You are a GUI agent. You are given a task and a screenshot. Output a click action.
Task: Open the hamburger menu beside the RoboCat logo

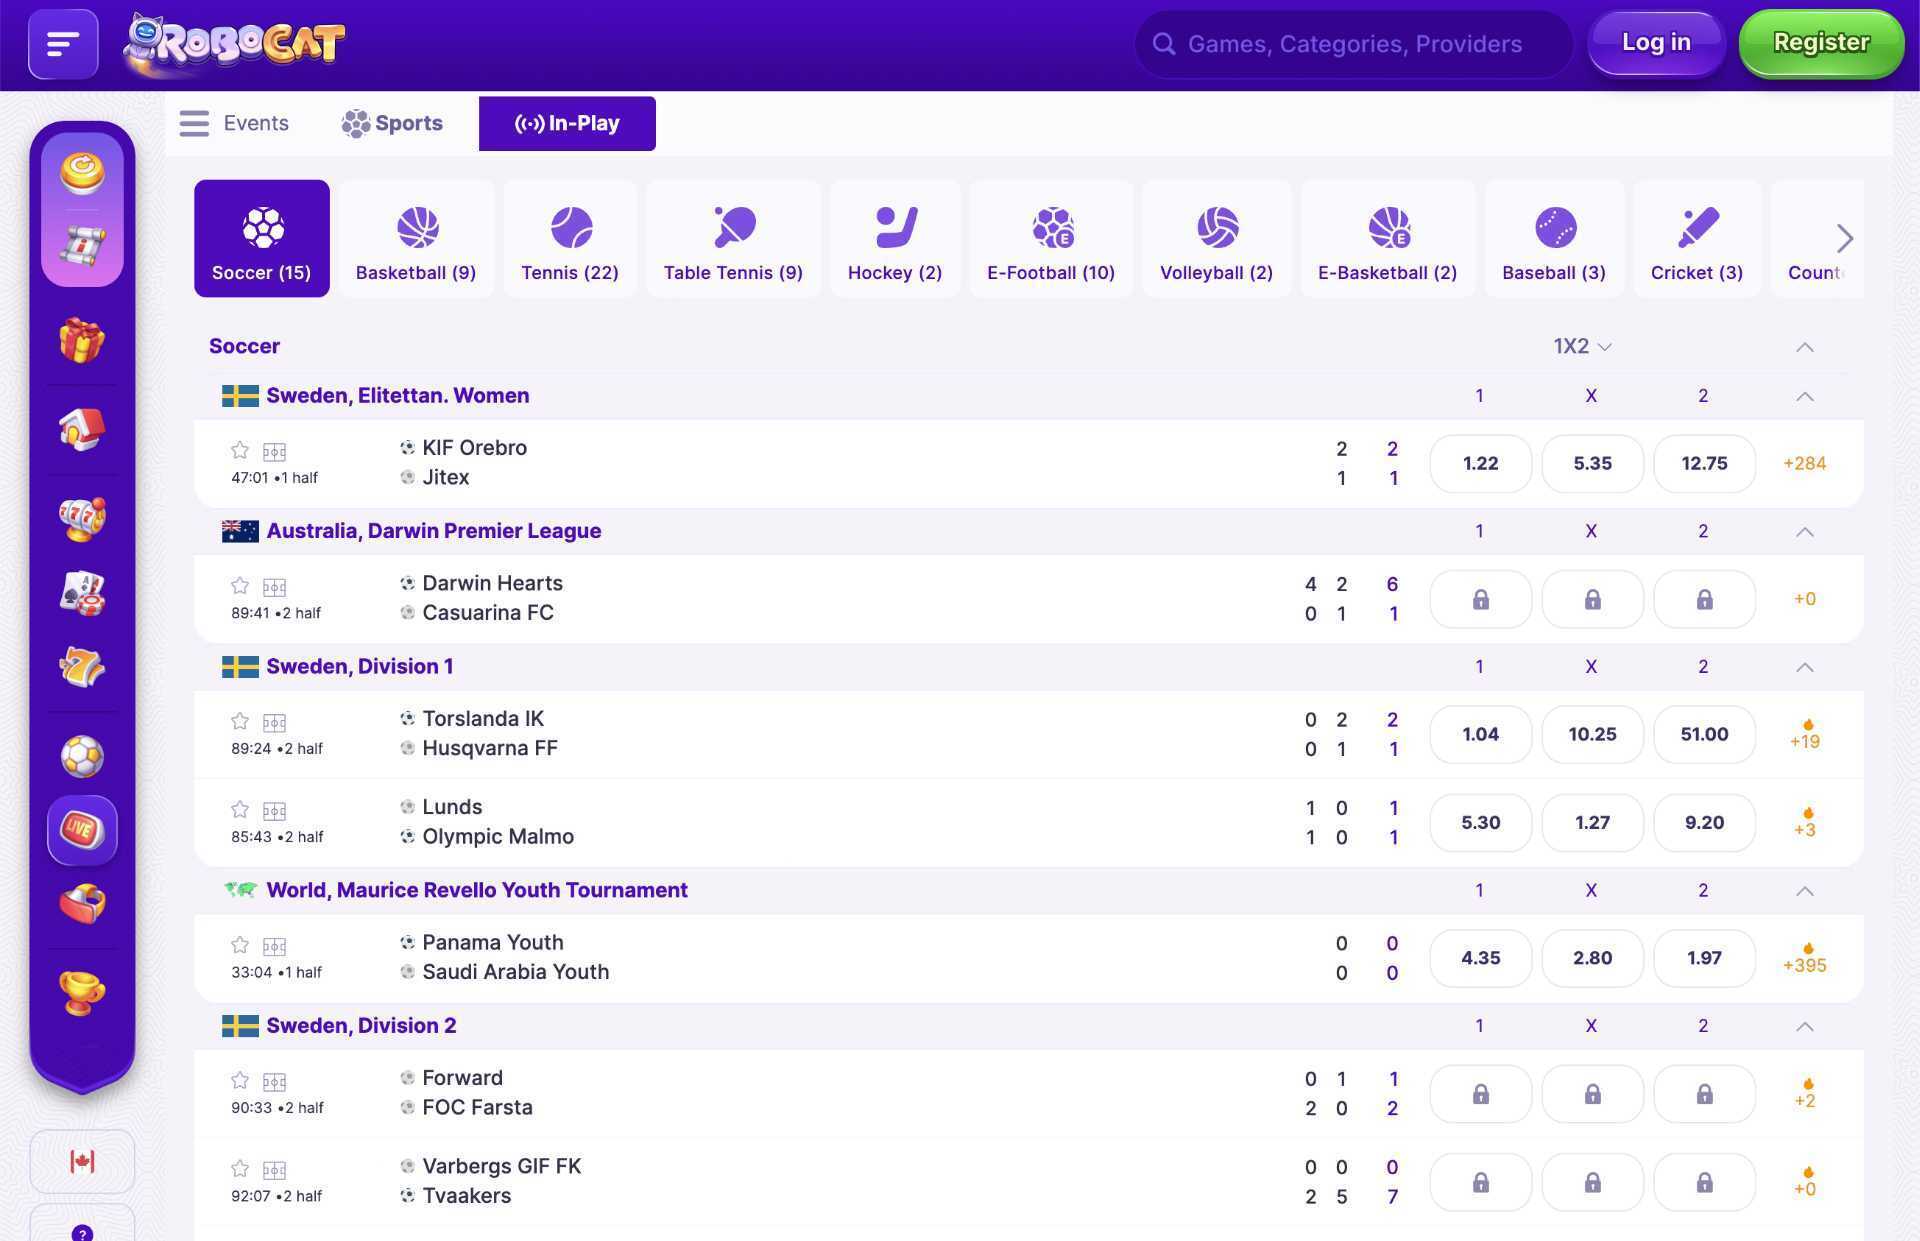[x=62, y=44]
